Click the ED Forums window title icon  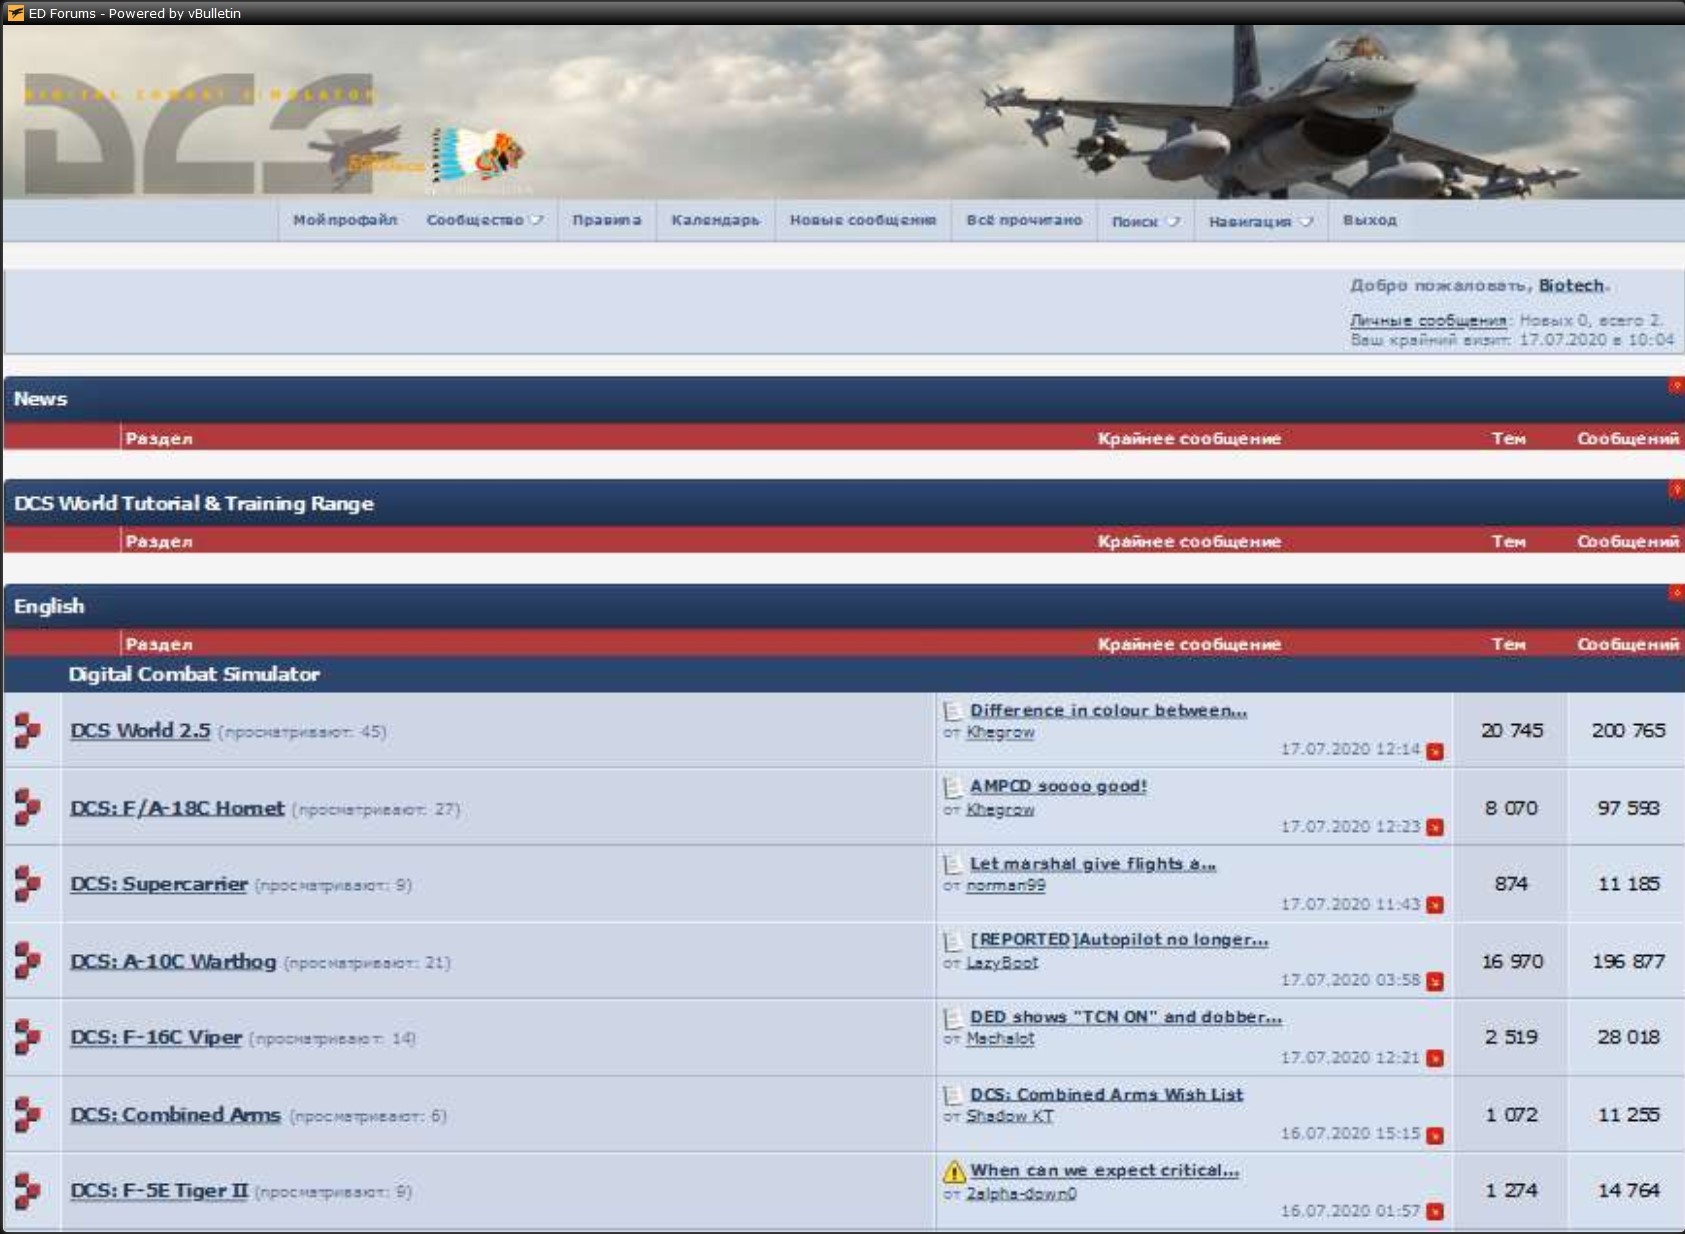point(15,13)
